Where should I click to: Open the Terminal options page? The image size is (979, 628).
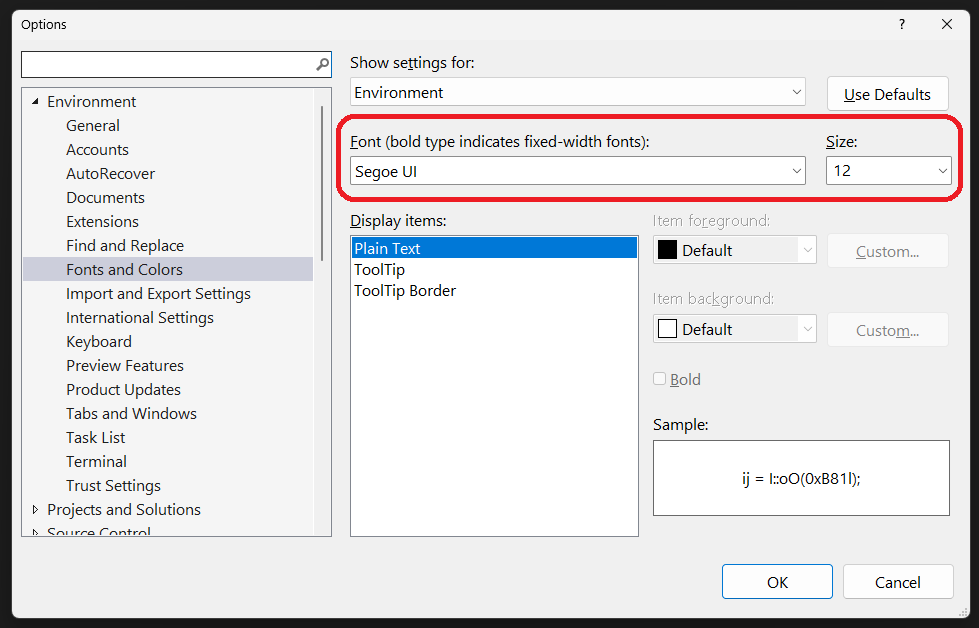pyautogui.click(x=96, y=461)
